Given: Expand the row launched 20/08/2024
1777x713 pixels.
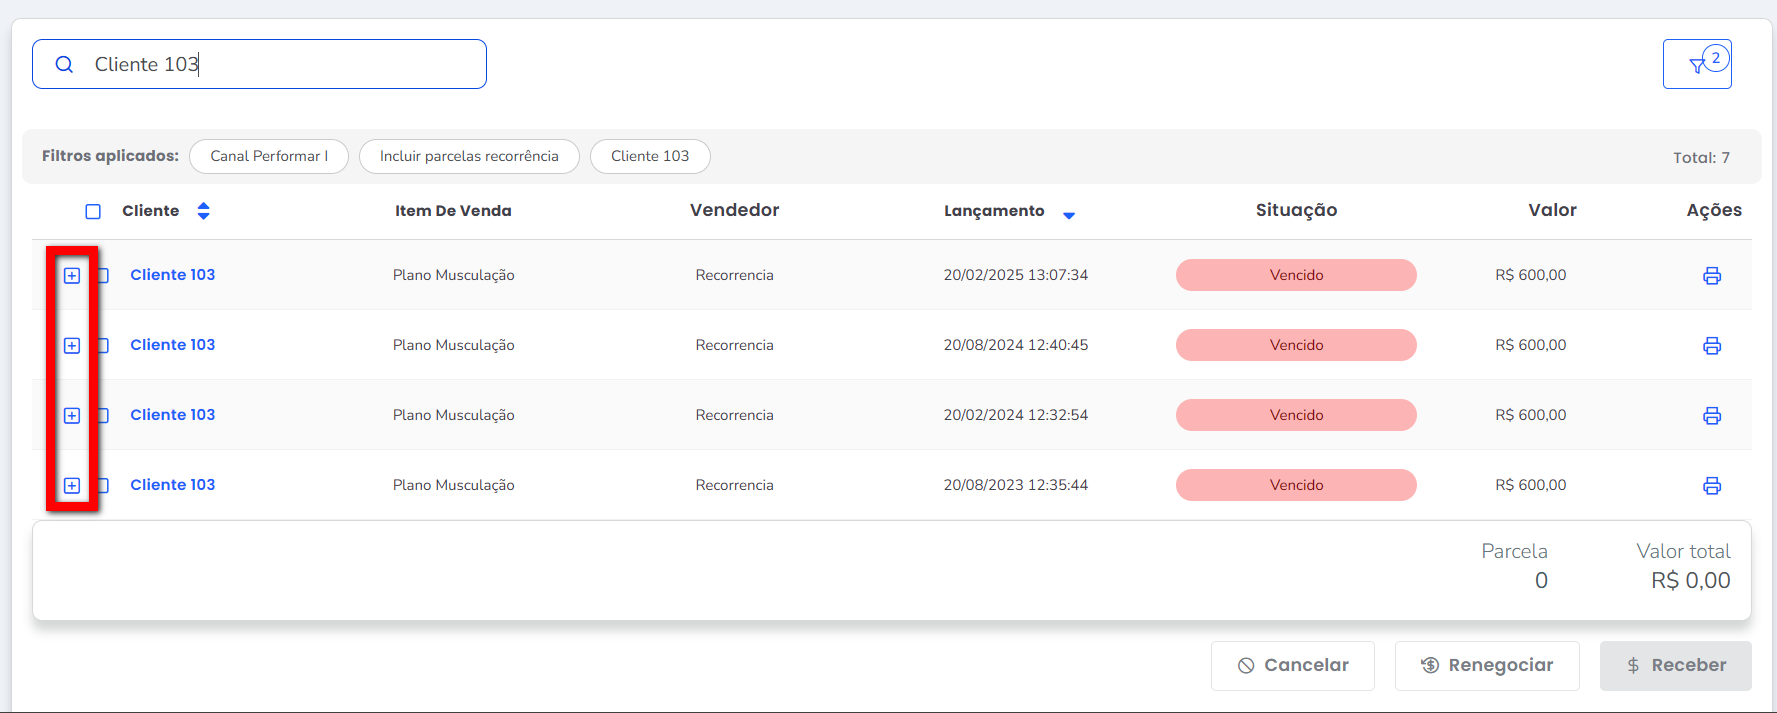Looking at the screenshot, I should coord(72,346).
